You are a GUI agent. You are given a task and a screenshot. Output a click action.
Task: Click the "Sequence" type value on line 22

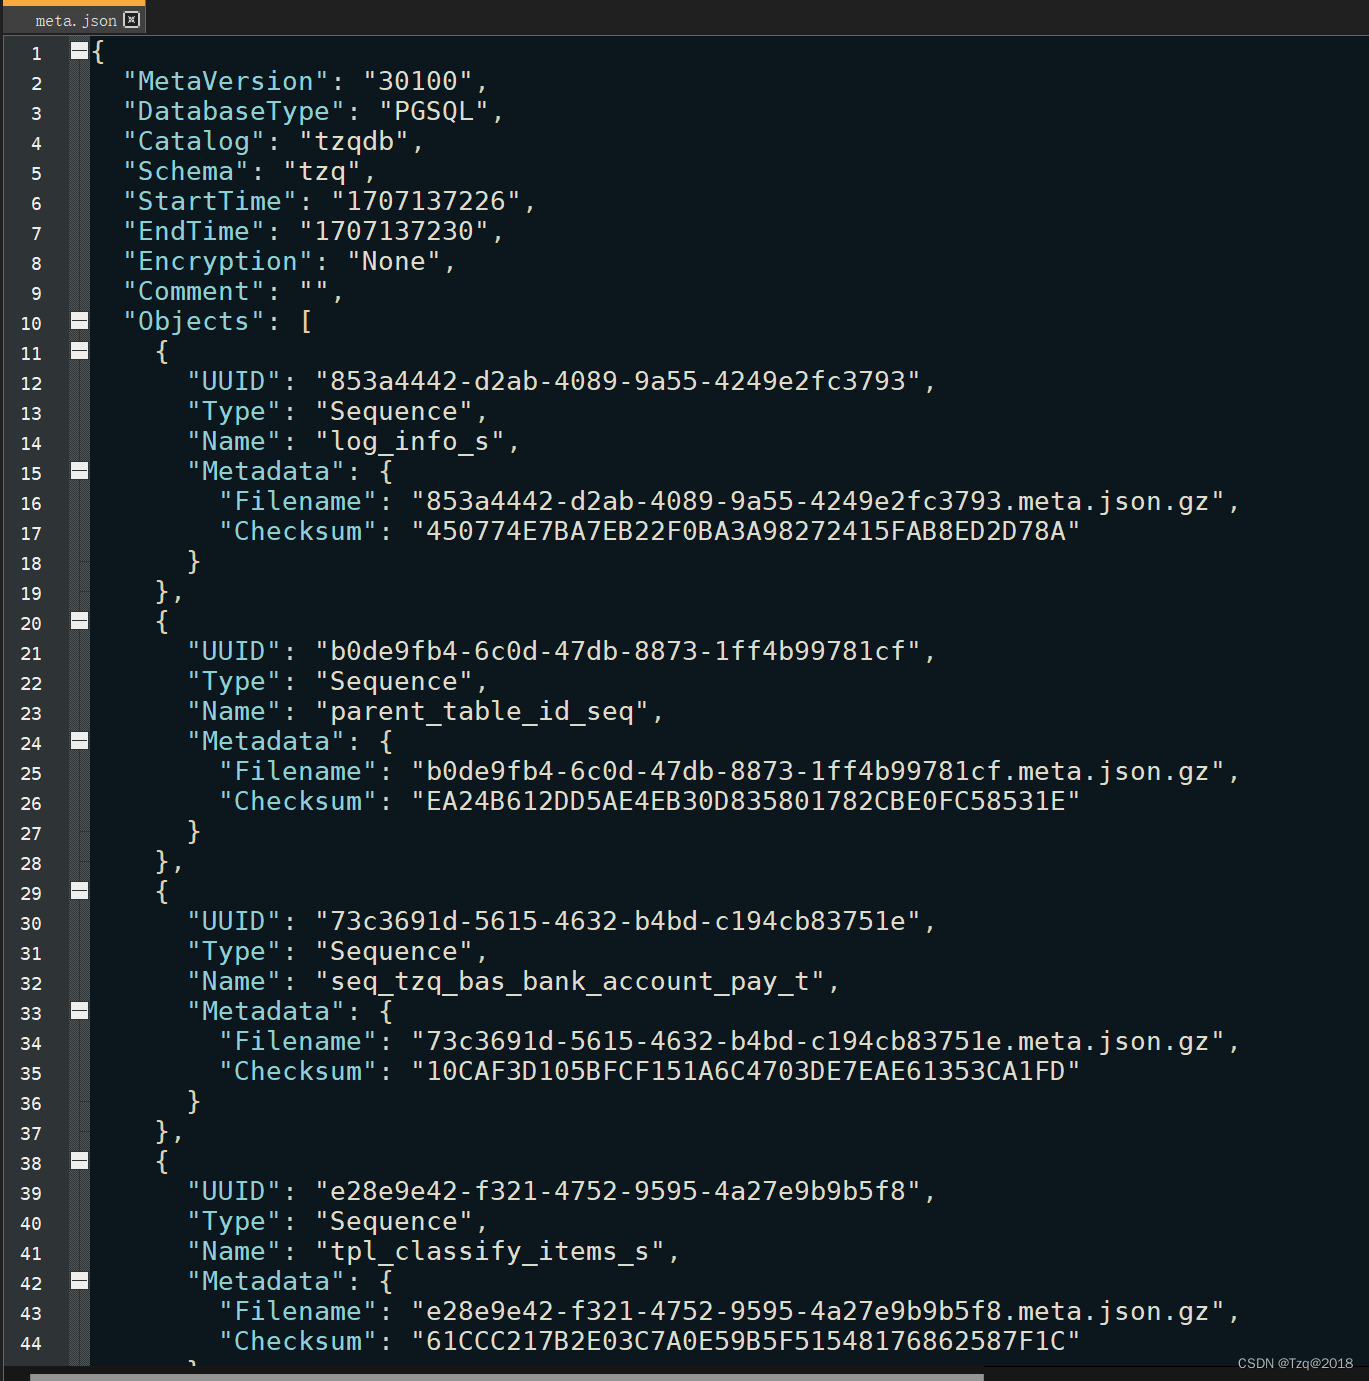(394, 681)
